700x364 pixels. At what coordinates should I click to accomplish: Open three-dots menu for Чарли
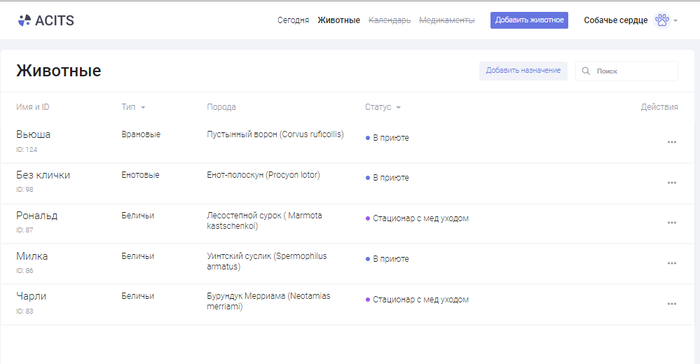coord(672,304)
